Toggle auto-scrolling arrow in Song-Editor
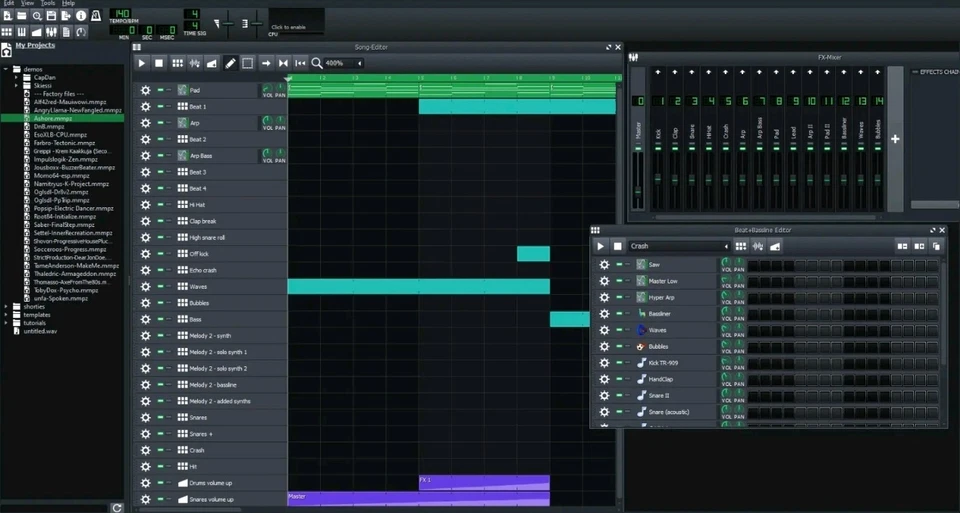 (266, 63)
